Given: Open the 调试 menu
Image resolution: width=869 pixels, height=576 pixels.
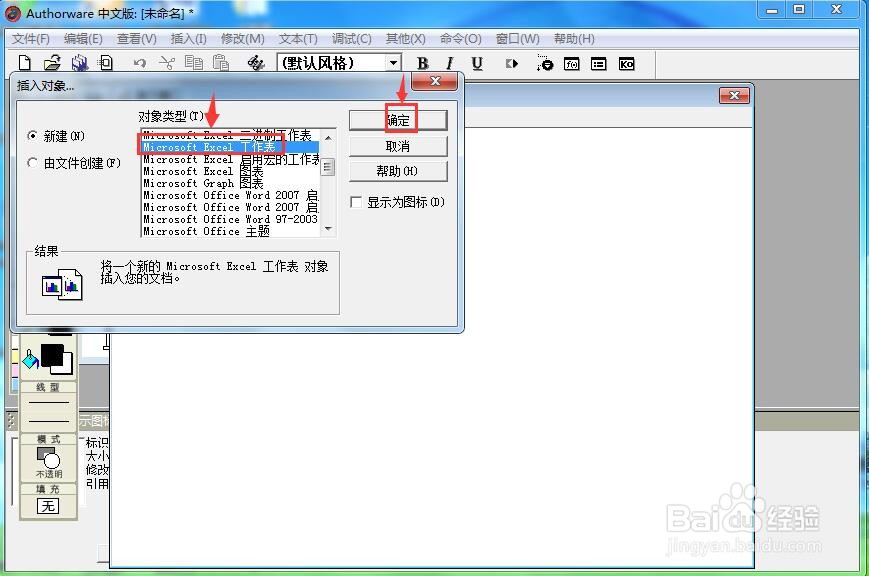Looking at the screenshot, I should coord(351,39).
